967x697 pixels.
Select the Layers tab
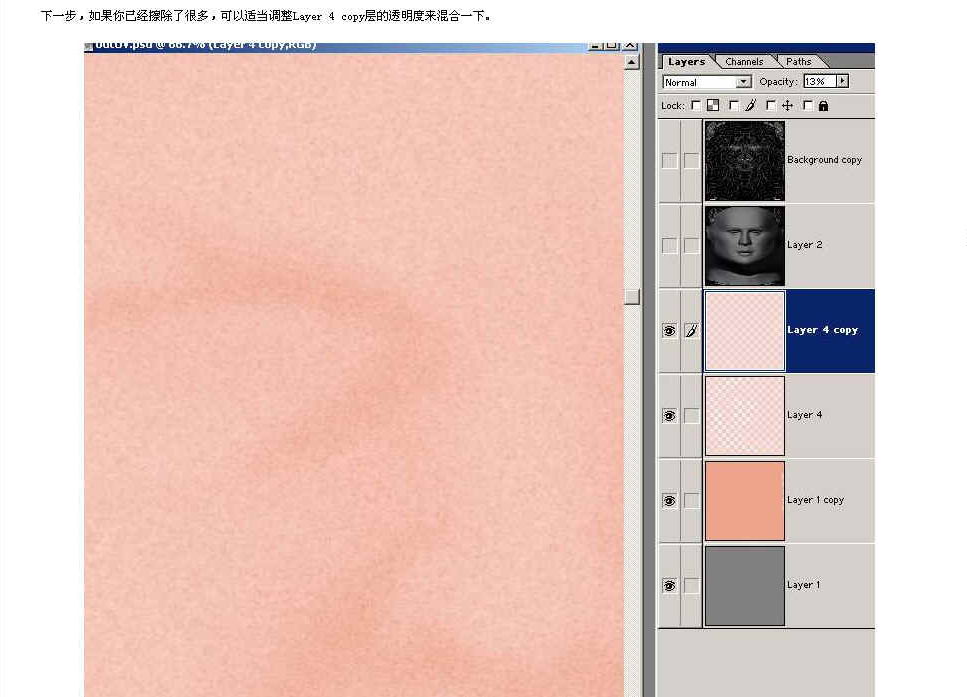click(x=686, y=62)
